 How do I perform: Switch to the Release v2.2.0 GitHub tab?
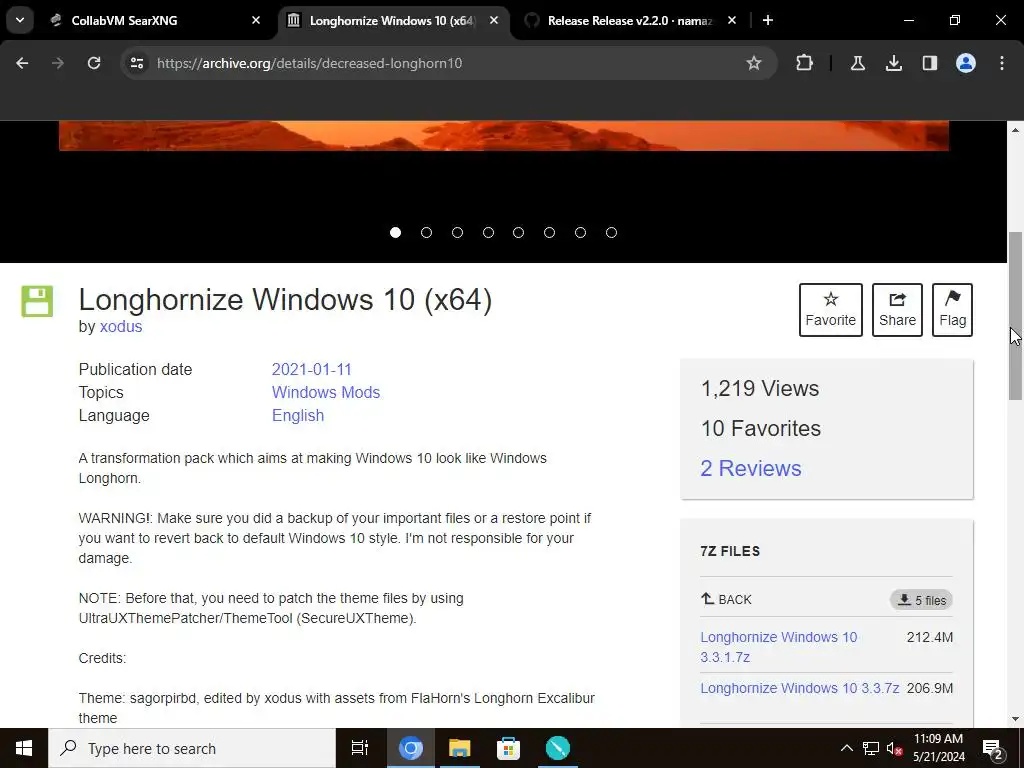pos(632,20)
